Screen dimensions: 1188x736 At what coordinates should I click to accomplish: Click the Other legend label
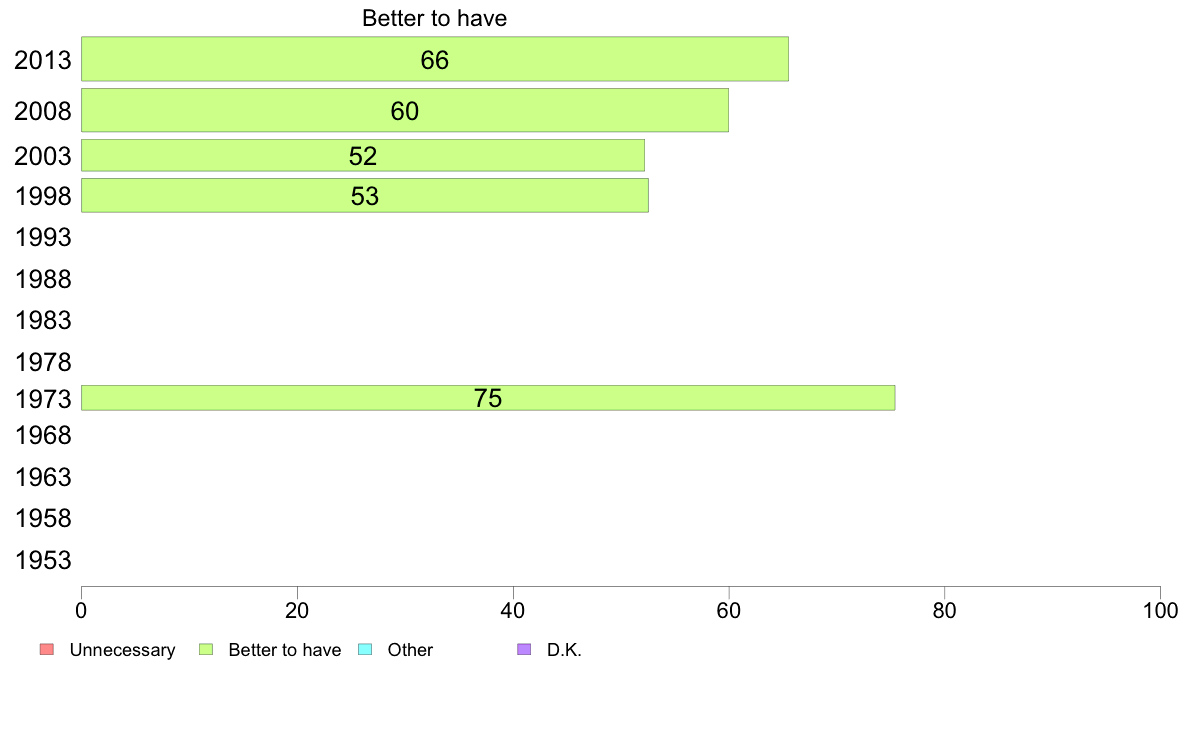point(410,650)
